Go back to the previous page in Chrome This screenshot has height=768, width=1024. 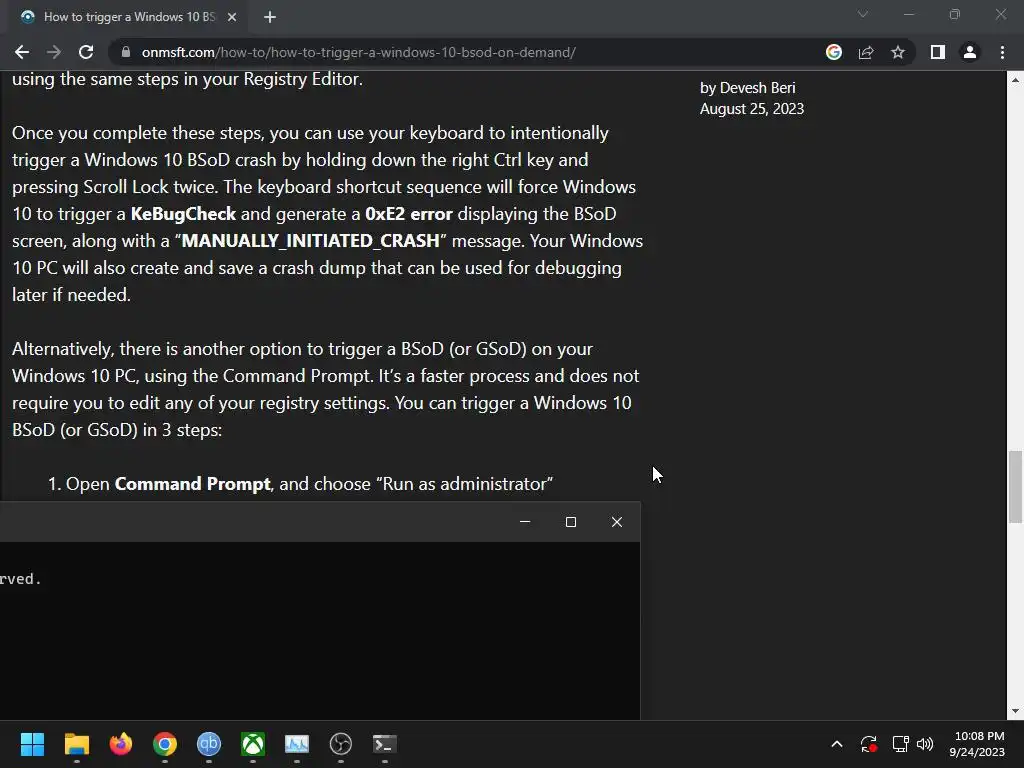tap(22, 52)
